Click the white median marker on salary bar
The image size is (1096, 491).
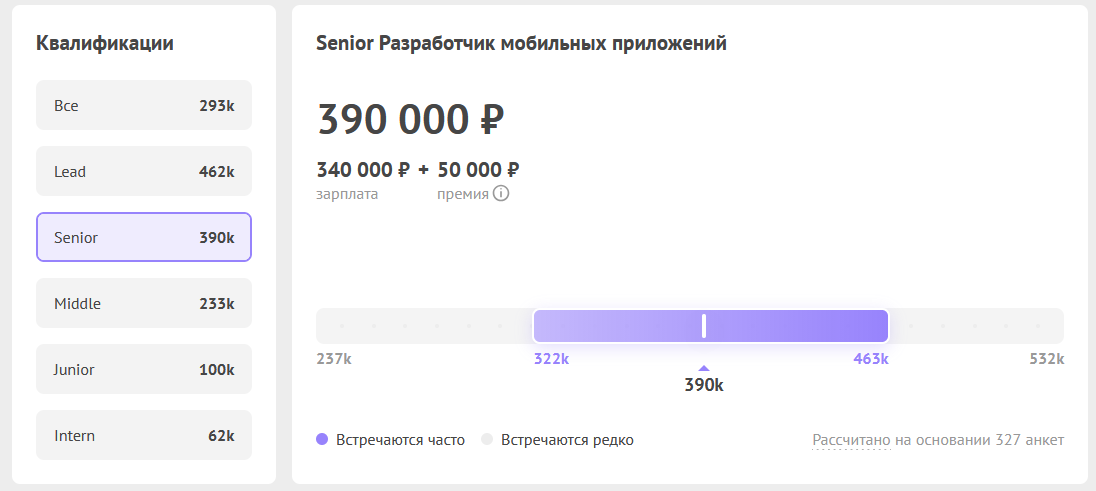704,326
